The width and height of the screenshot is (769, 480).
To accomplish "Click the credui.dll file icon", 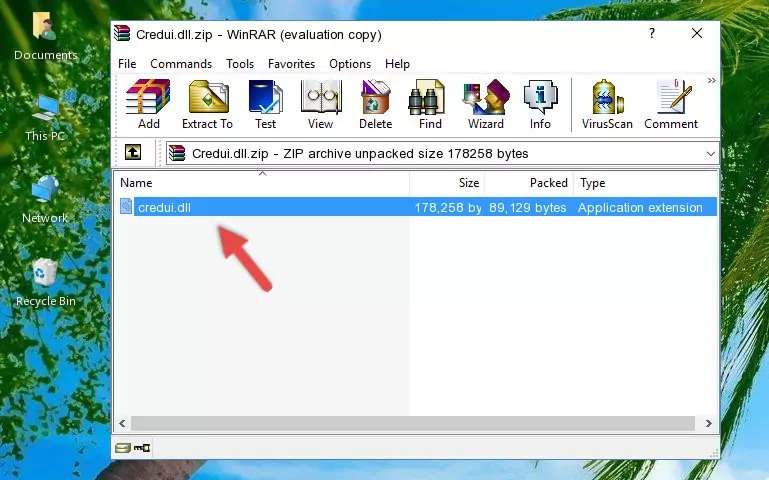I will click(126, 206).
